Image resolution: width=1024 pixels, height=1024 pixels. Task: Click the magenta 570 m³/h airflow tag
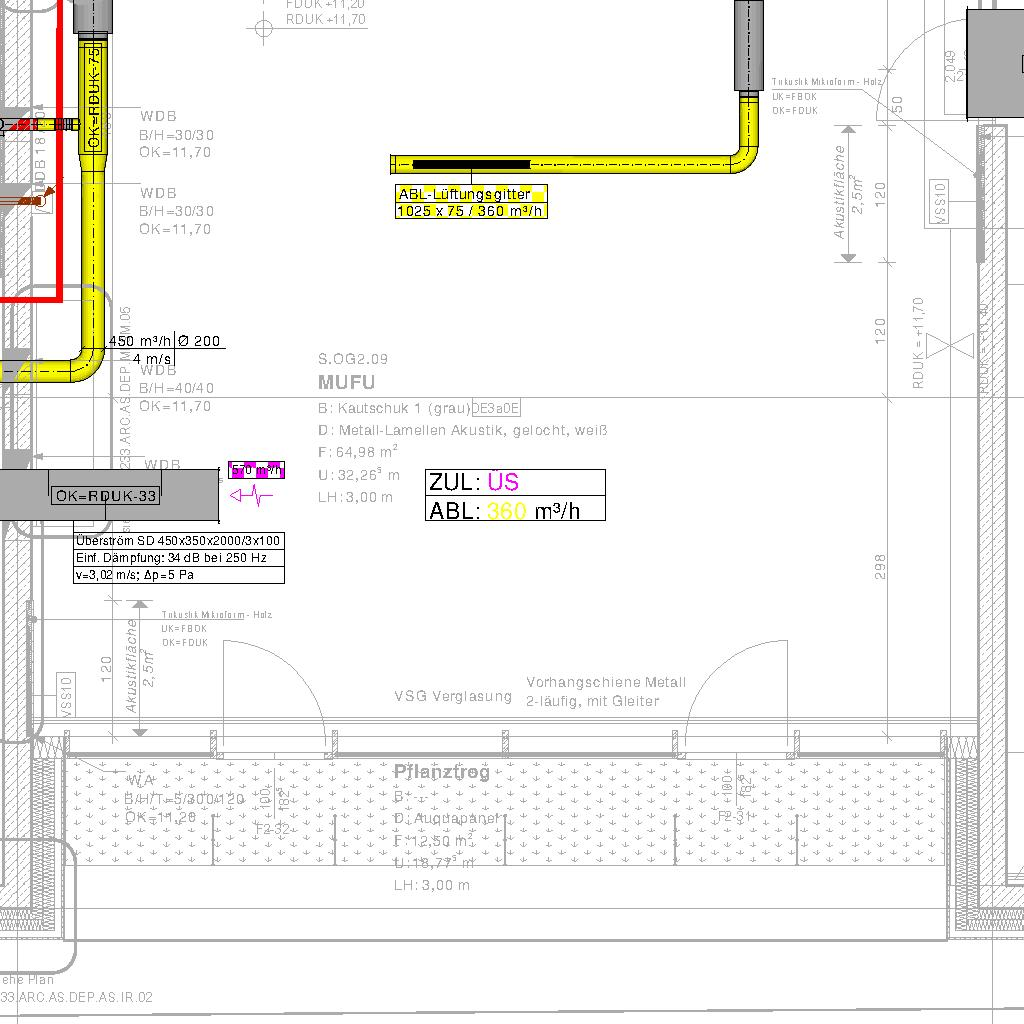pos(257,470)
